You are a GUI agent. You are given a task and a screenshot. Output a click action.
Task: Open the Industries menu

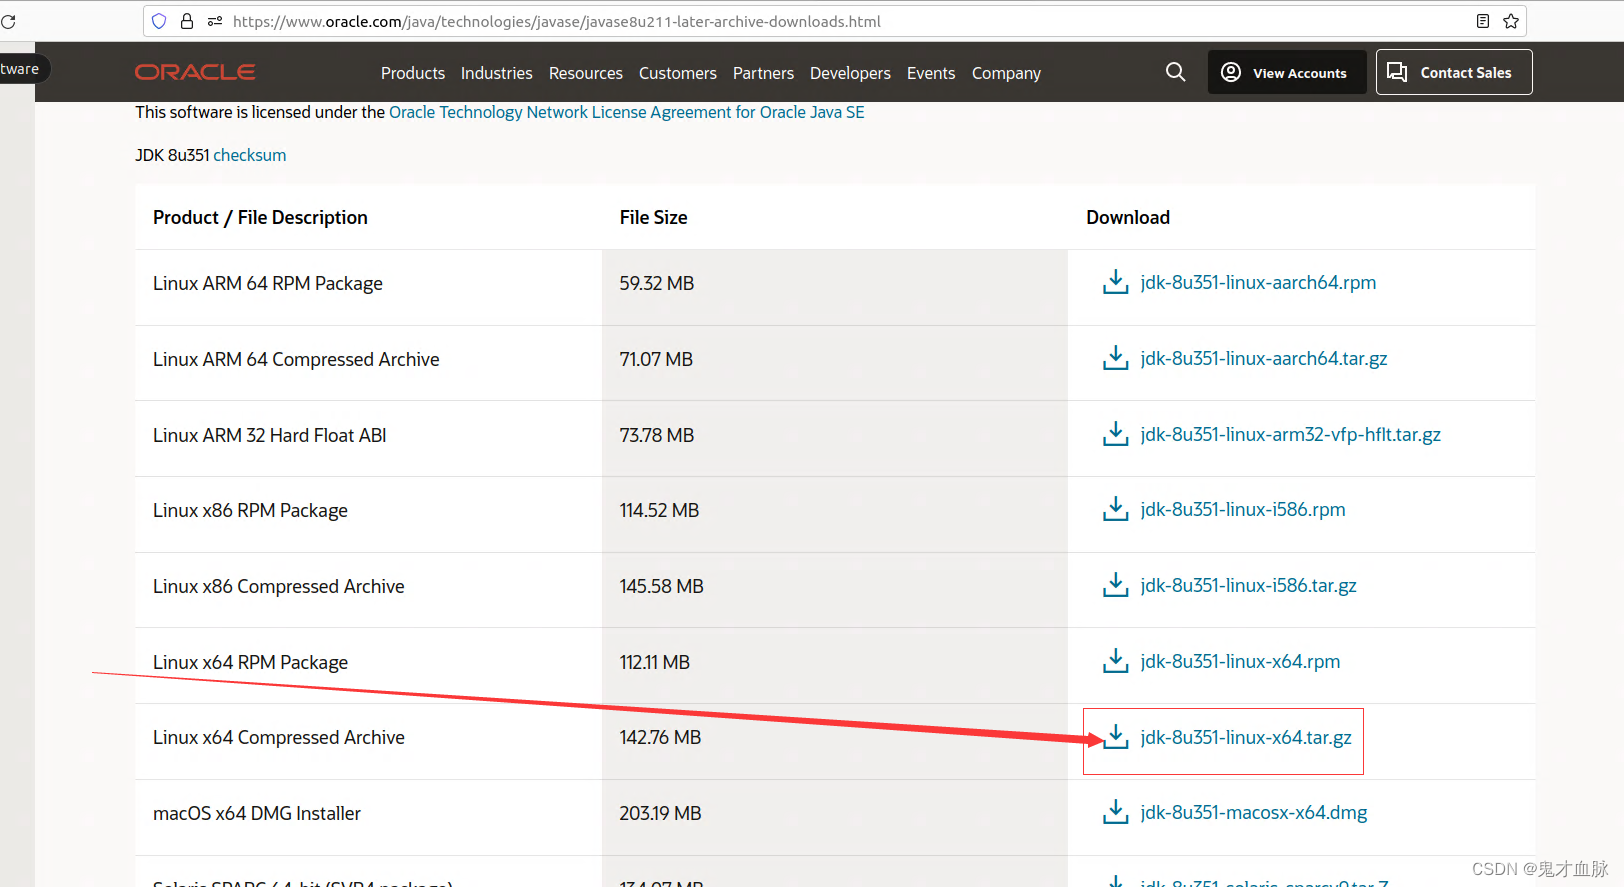click(x=497, y=73)
